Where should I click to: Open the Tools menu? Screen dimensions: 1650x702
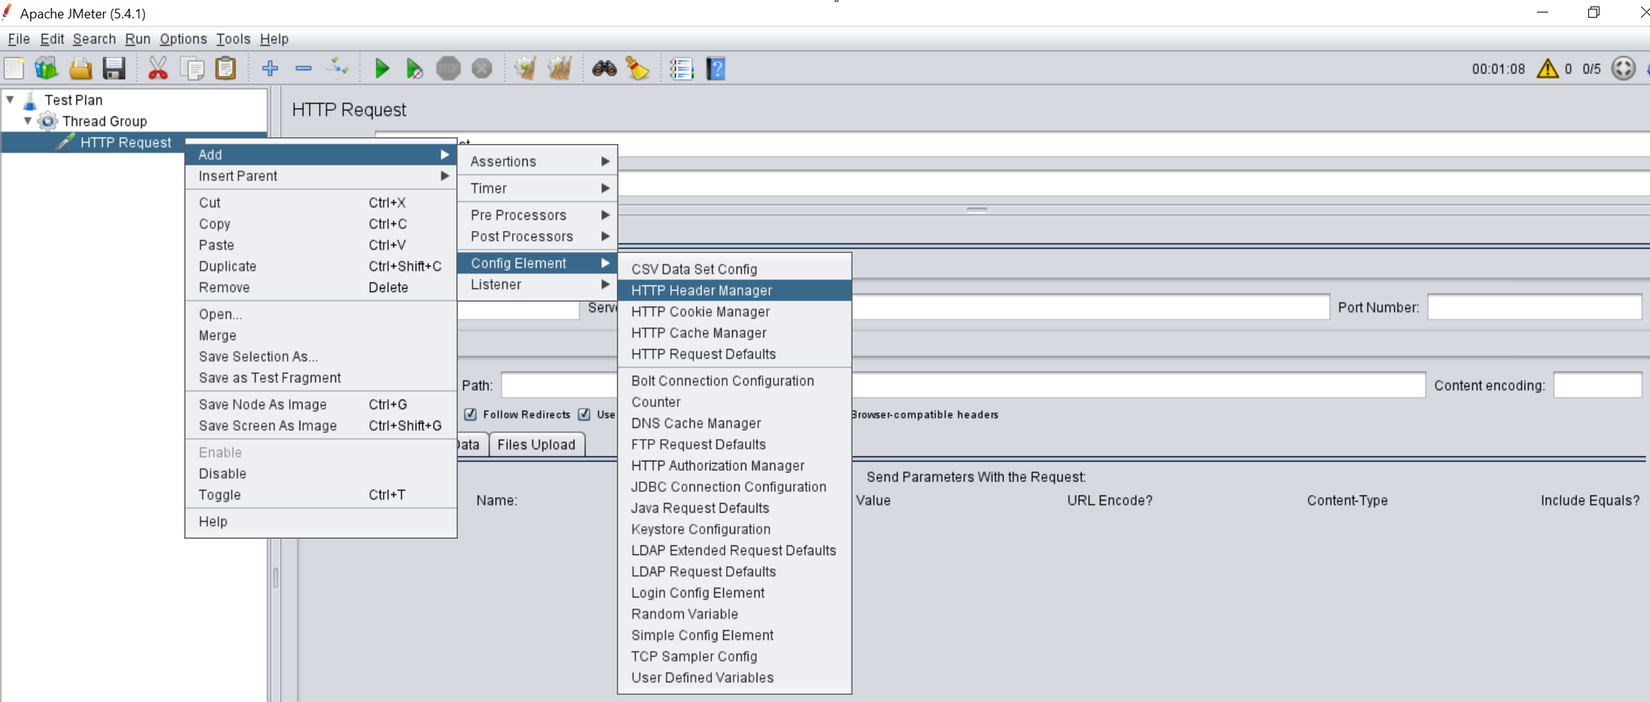point(233,39)
